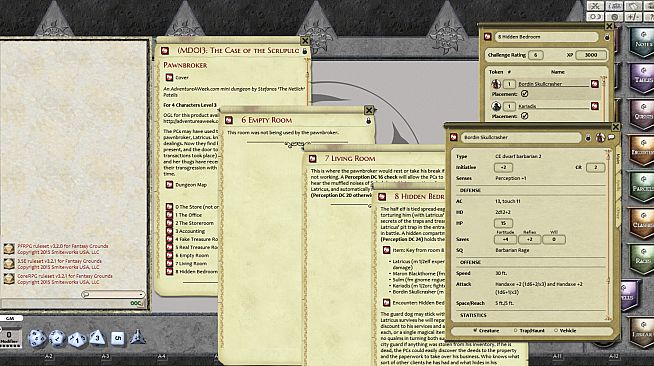Click the GM identity label

[x=10, y=318]
